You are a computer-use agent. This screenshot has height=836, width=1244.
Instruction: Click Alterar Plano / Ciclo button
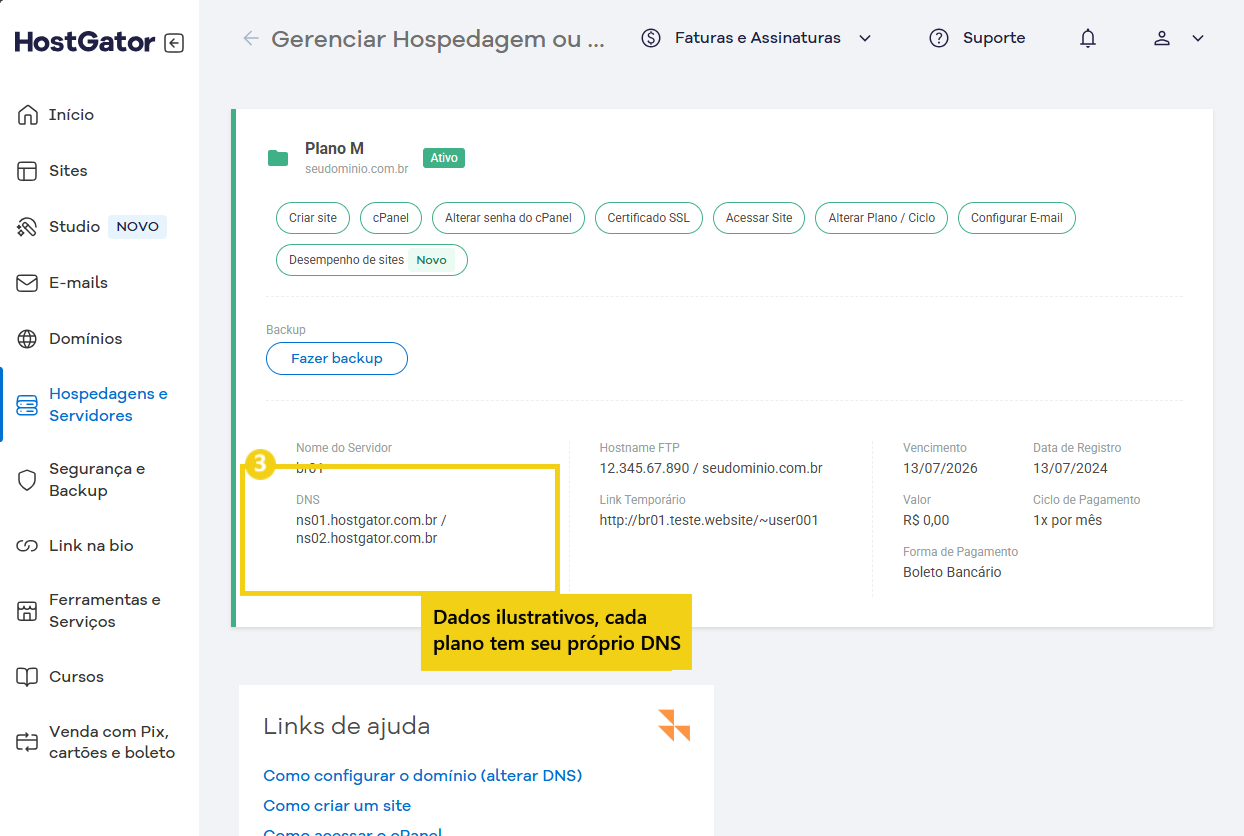click(x=882, y=218)
